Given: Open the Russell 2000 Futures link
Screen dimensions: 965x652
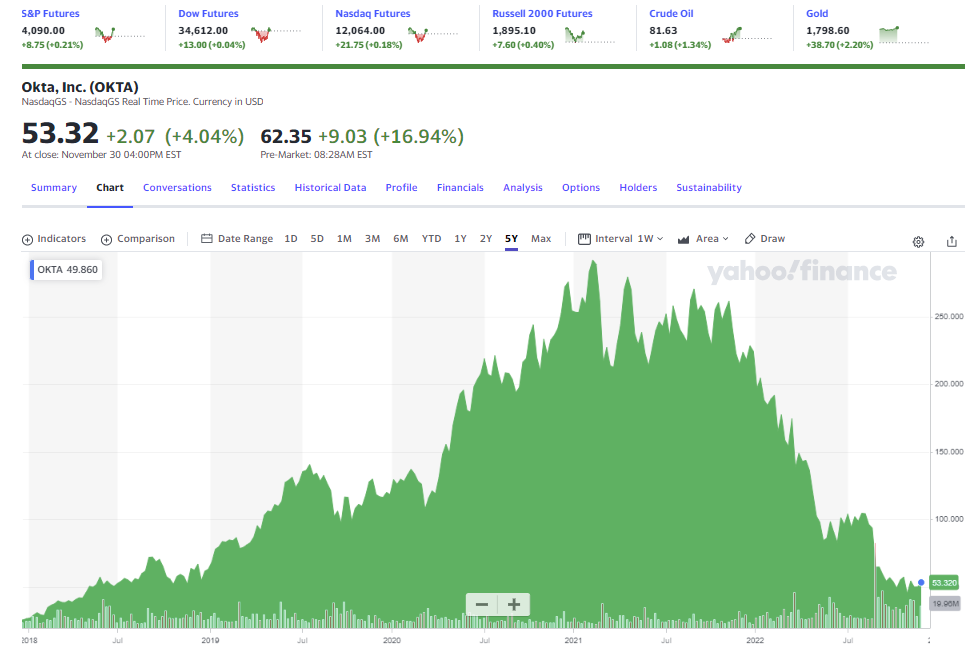Looking at the screenshot, I should tap(542, 14).
